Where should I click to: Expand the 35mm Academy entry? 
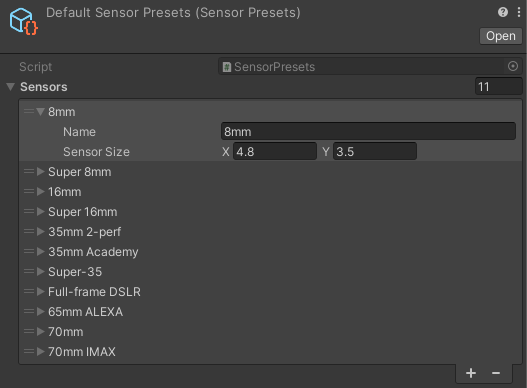tap(41, 251)
